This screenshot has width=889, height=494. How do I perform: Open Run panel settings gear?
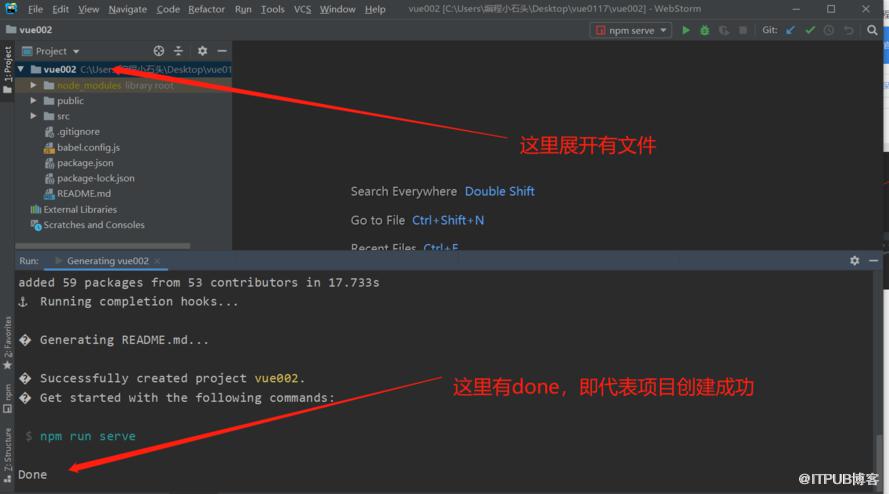pos(854,261)
